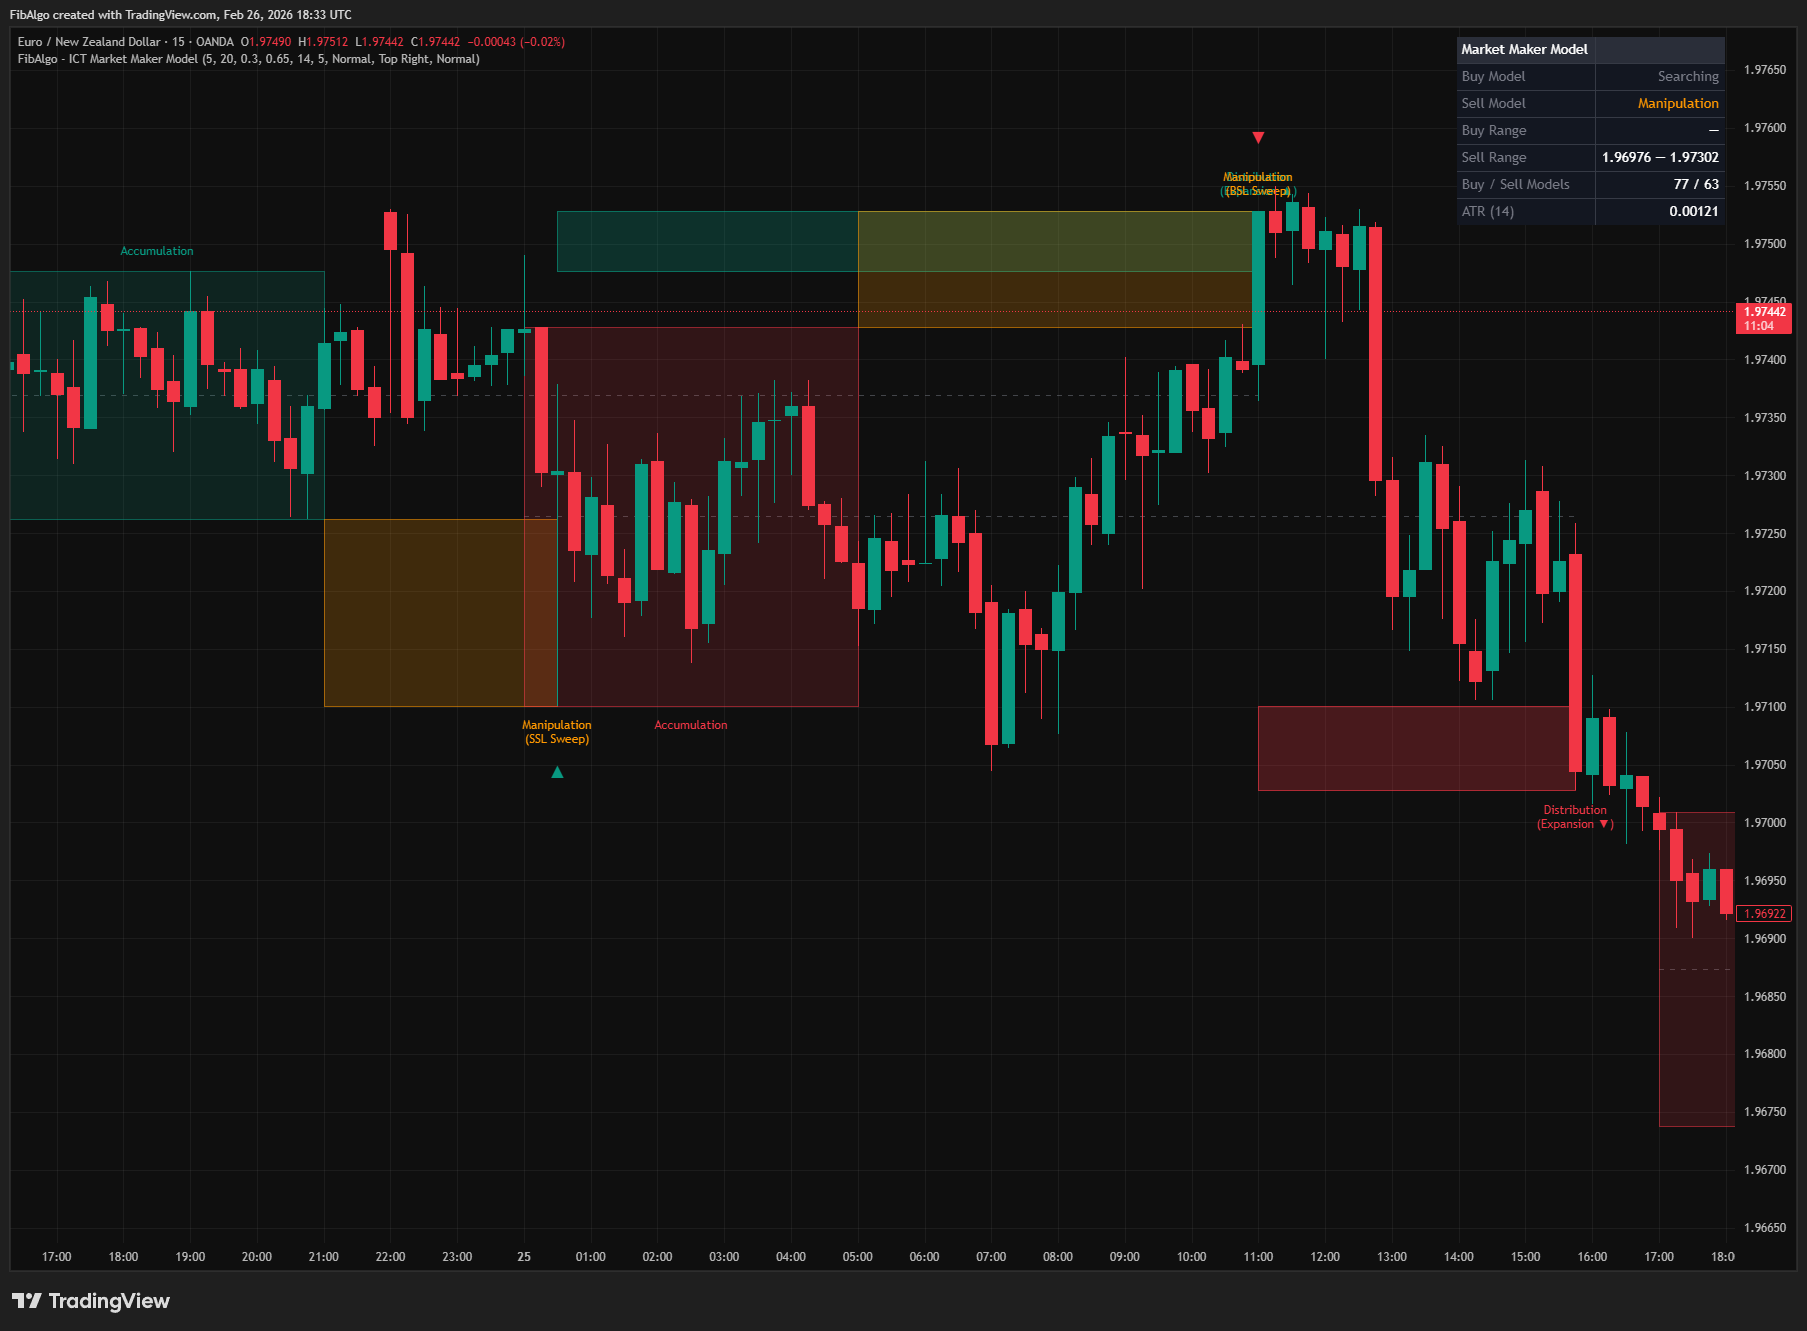The height and width of the screenshot is (1331, 1807).
Task: Click the Buy / Sell Models 77 / 63 value
Action: [x=1696, y=184]
